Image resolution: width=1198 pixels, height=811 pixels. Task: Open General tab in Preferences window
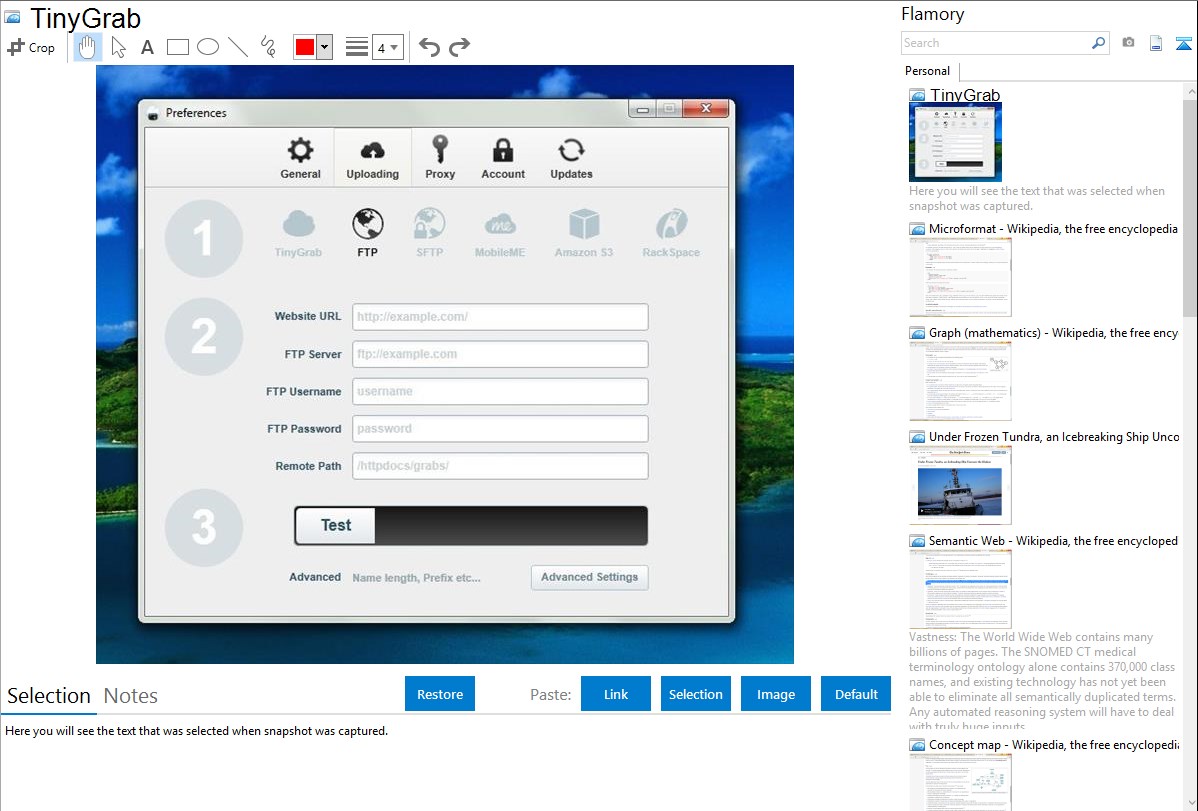[x=300, y=158]
